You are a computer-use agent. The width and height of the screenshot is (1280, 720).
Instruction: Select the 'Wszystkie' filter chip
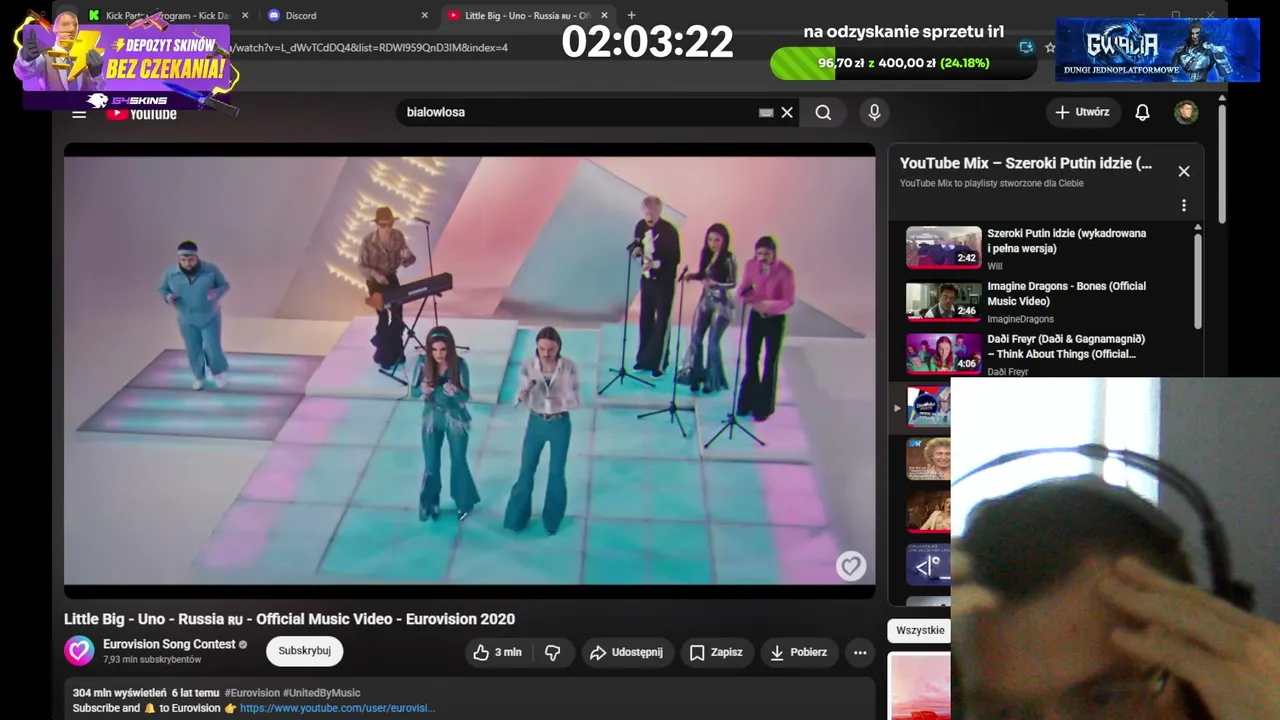919,630
